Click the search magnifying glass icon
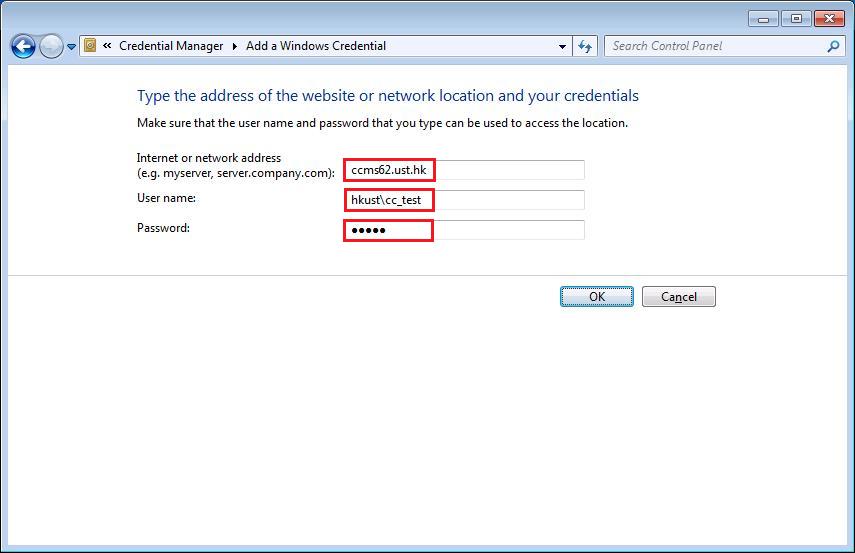This screenshot has height=553, width=855. (x=833, y=46)
